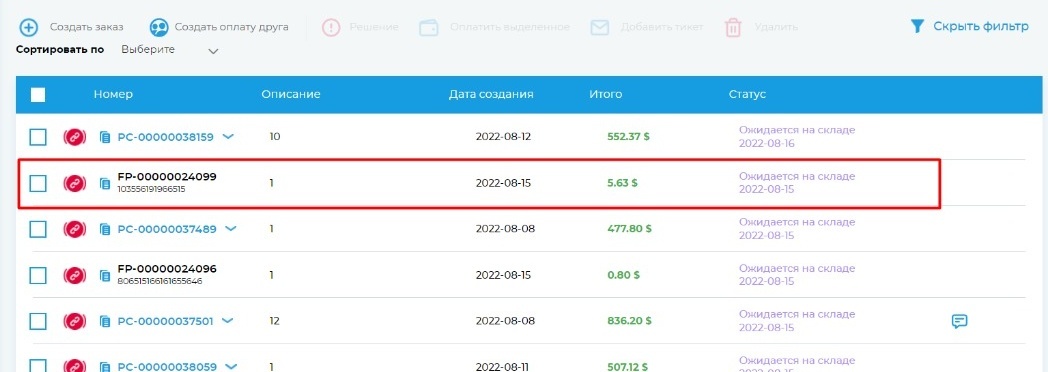Screen dimensions: 1048x372
Task: Click red link icon for FP-00000024096
Action: 75,275
